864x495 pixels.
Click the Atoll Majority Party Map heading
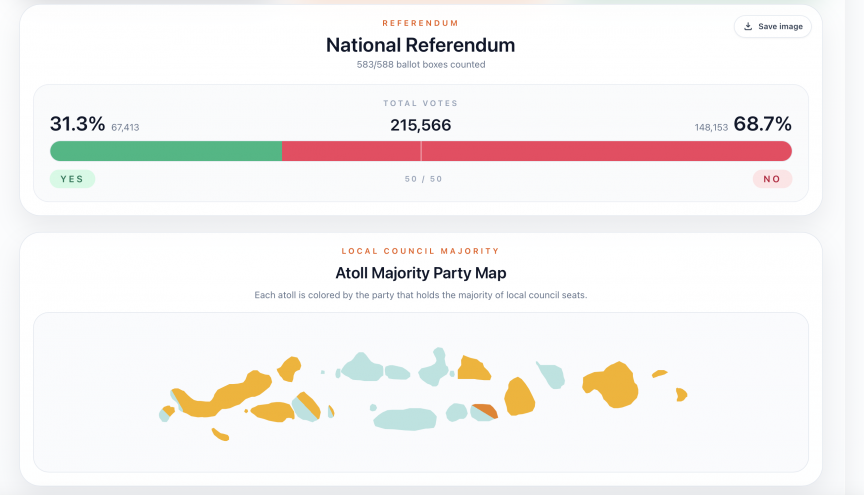[x=421, y=272]
